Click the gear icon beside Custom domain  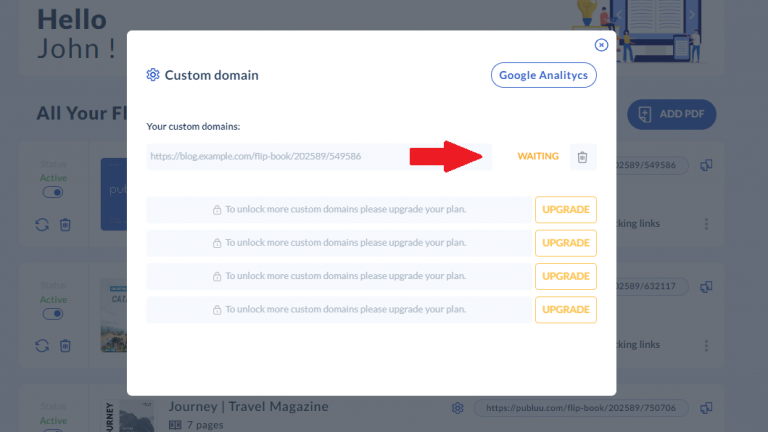(x=153, y=75)
